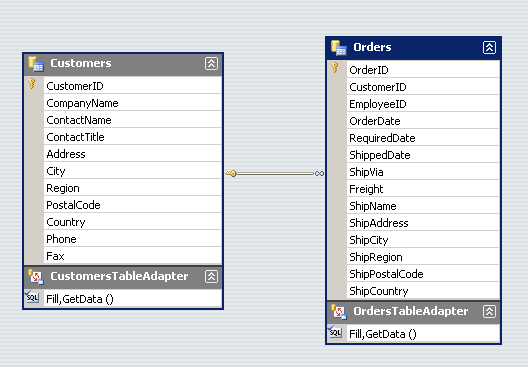Image resolution: width=528 pixels, height=367 pixels.
Task: Select the ShipCountry column
Action: pyautogui.click(x=423, y=291)
